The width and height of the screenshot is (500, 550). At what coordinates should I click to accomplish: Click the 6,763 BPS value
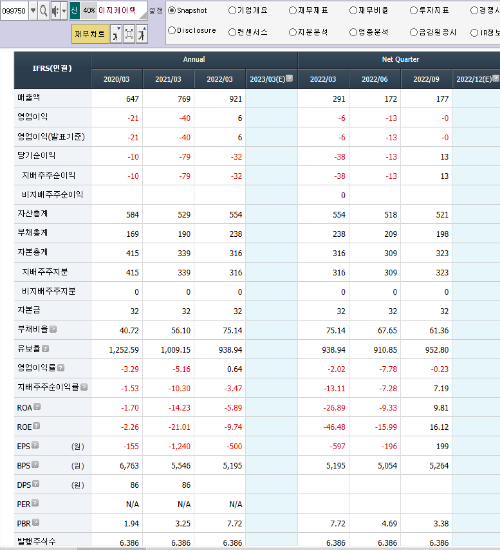pyautogui.click(x=129, y=466)
